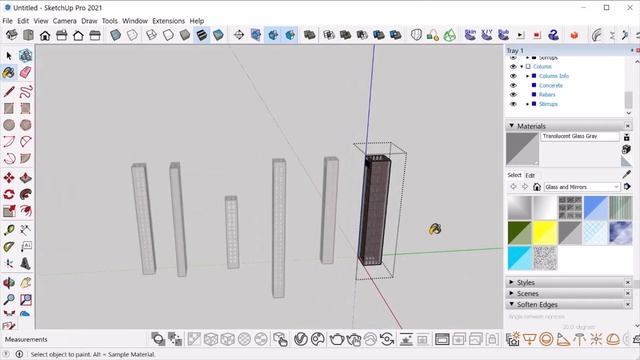Click the teapot render icon

click(x=337, y=339)
